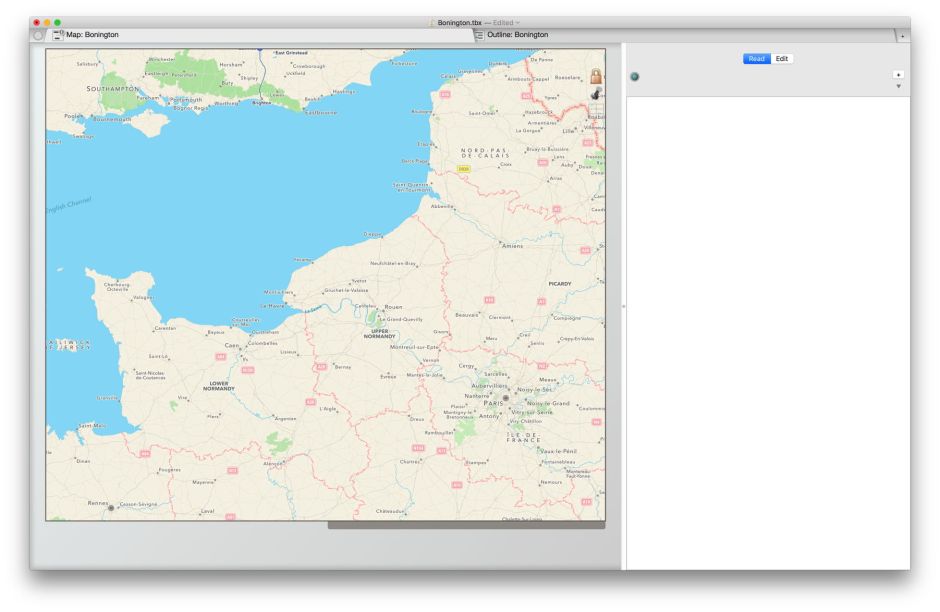Click the round button left of Map tab

tap(39, 35)
